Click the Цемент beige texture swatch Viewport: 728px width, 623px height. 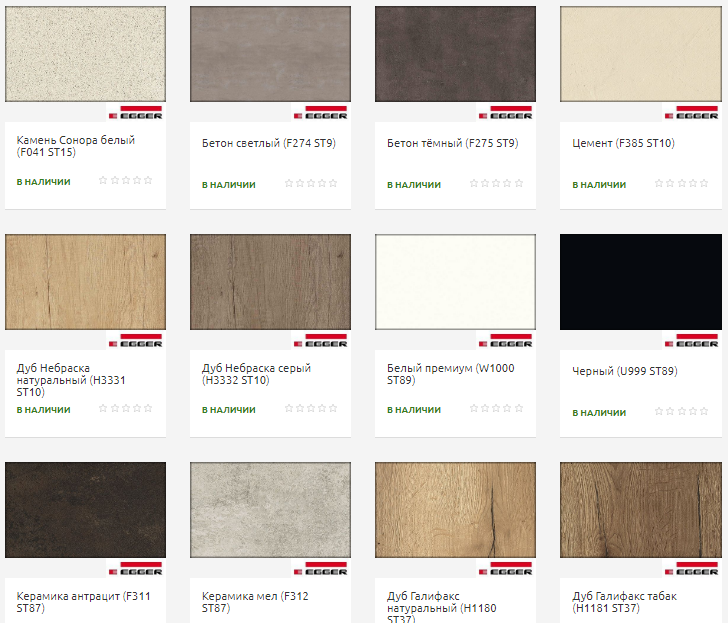click(x=640, y=54)
